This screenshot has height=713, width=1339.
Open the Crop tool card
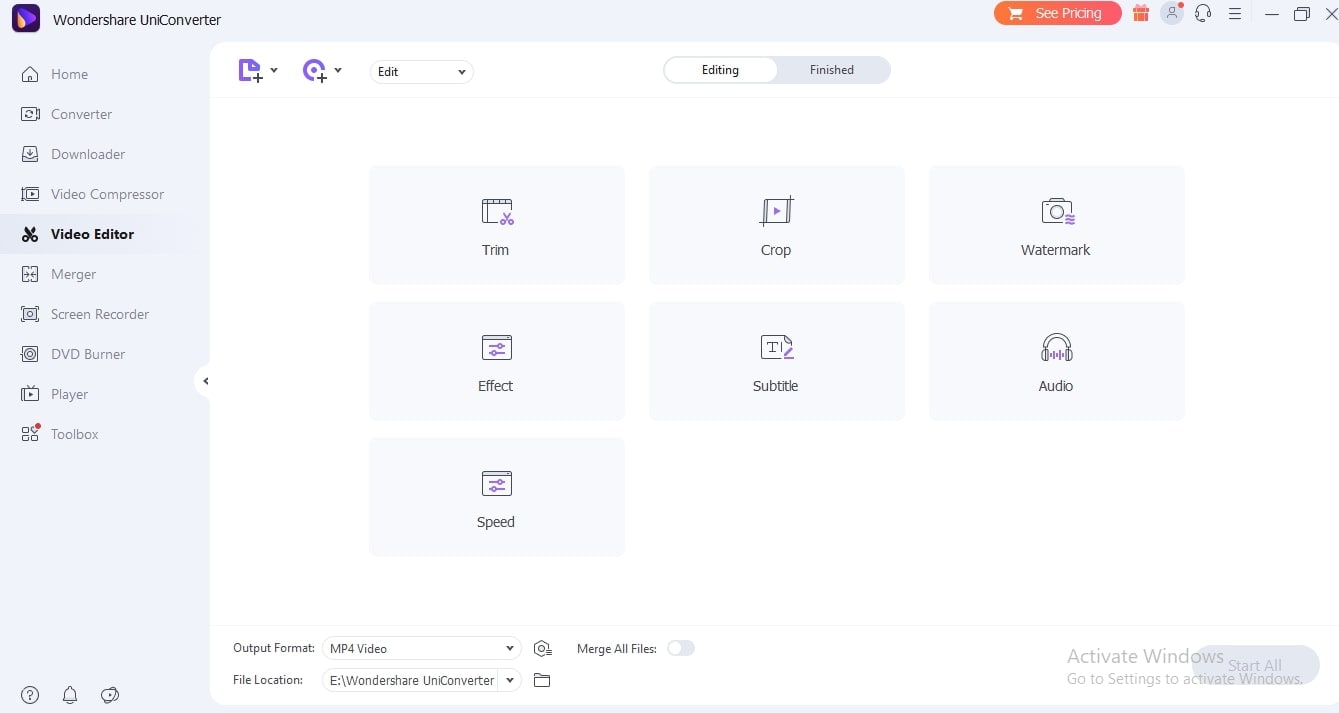point(777,225)
